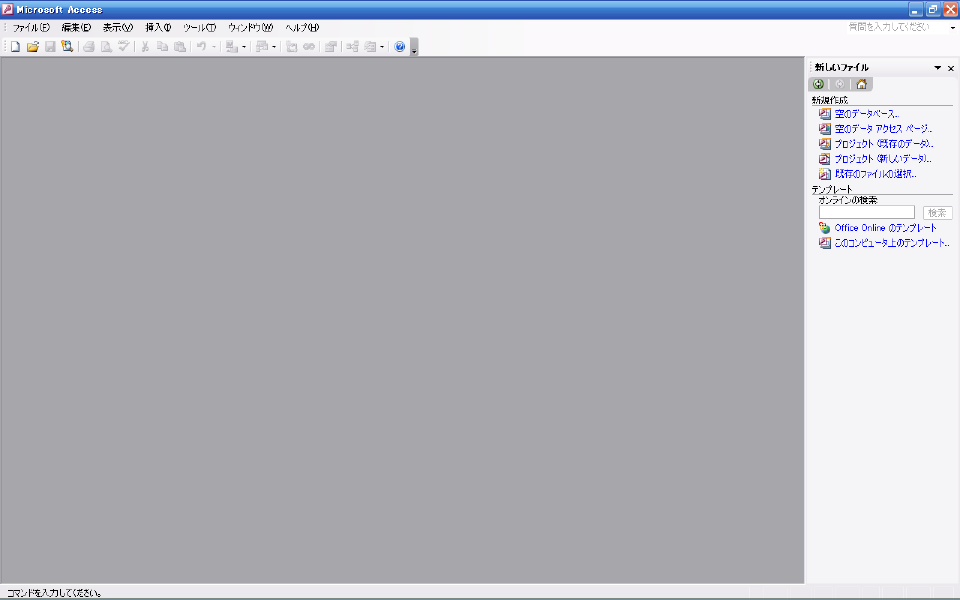Click the プロジェクト (新しいデータ) link
Image resolution: width=960 pixels, height=600 pixels.
click(x=883, y=159)
